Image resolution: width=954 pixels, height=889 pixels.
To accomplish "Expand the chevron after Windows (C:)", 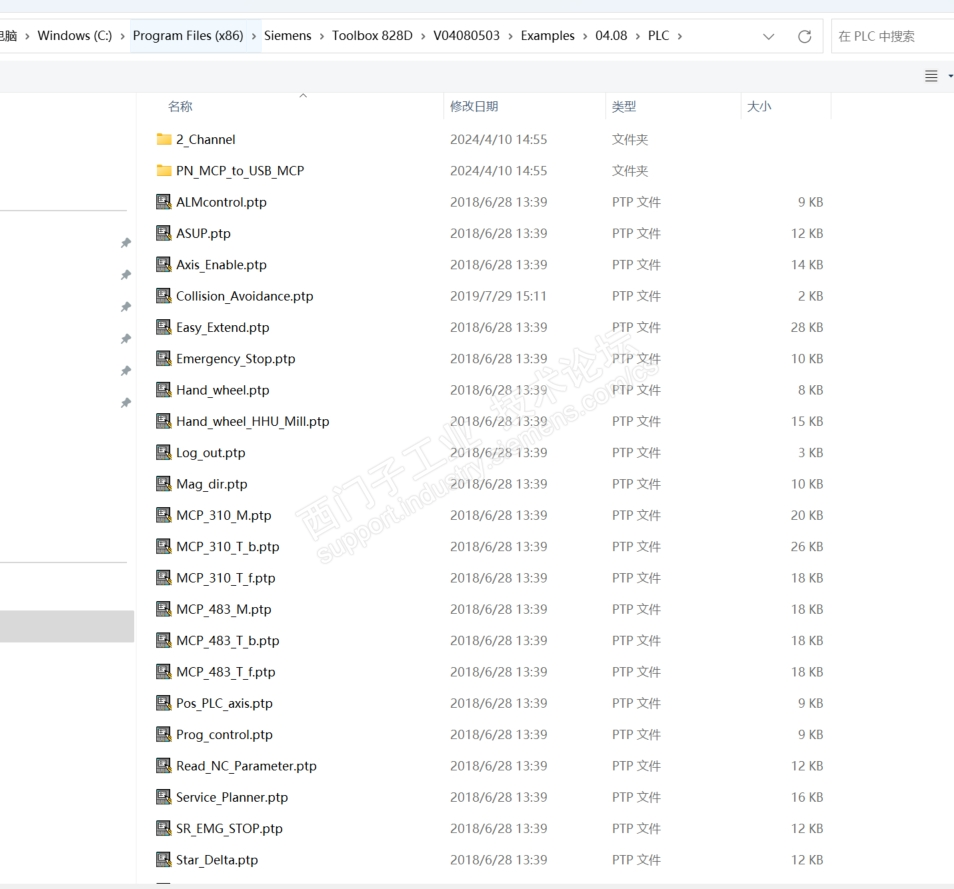I will [122, 36].
